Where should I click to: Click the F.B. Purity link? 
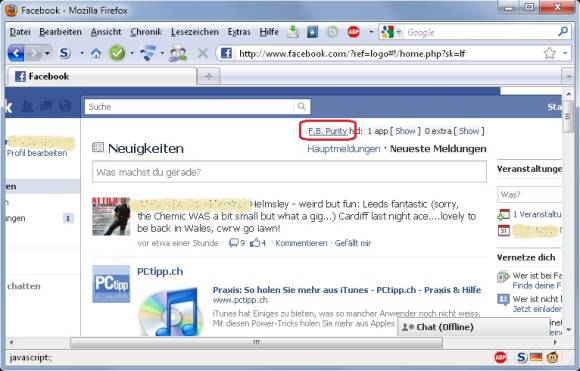pos(328,131)
